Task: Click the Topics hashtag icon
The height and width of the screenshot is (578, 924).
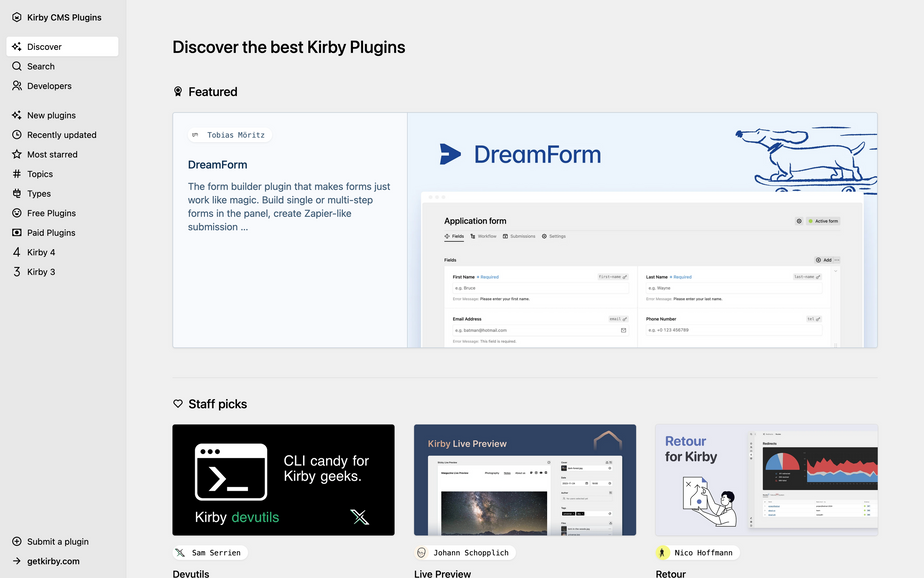Action: pyautogui.click(x=17, y=174)
